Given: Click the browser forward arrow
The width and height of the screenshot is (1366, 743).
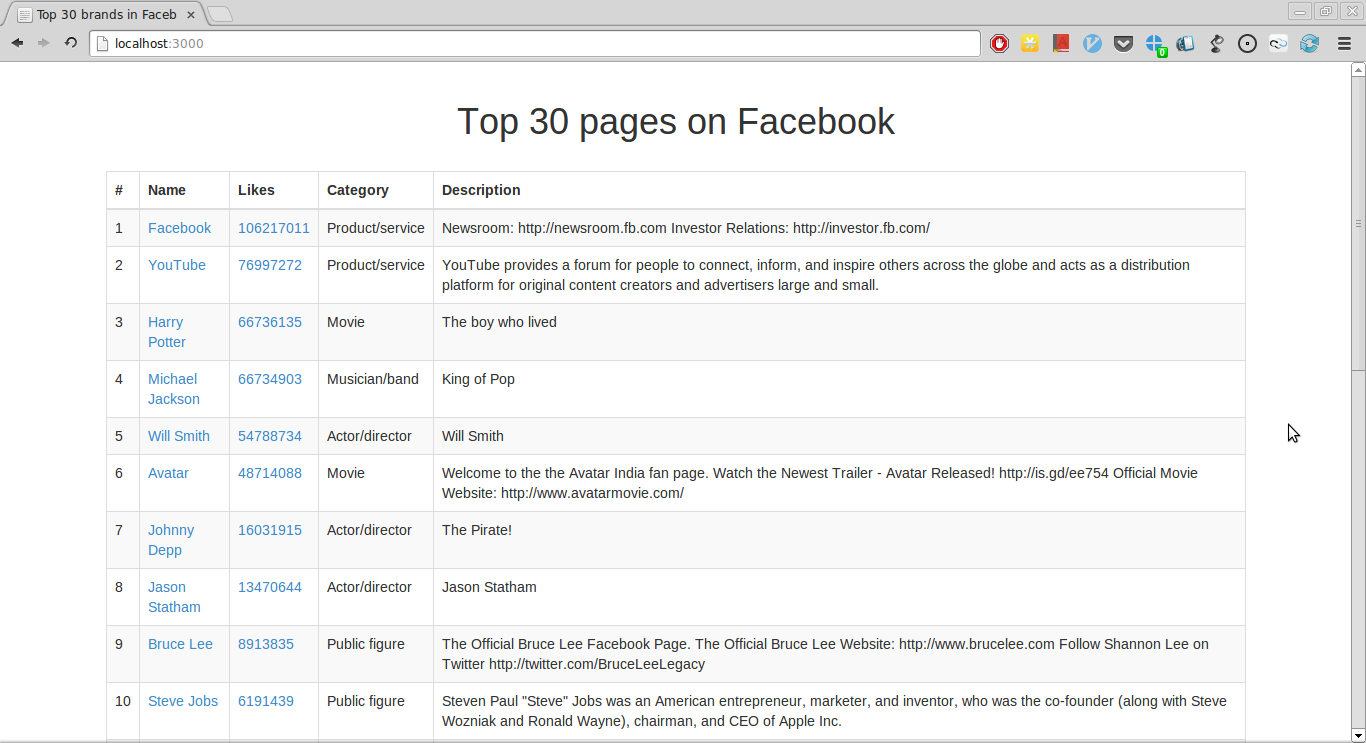Looking at the screenshot, I should pos(44,43).
